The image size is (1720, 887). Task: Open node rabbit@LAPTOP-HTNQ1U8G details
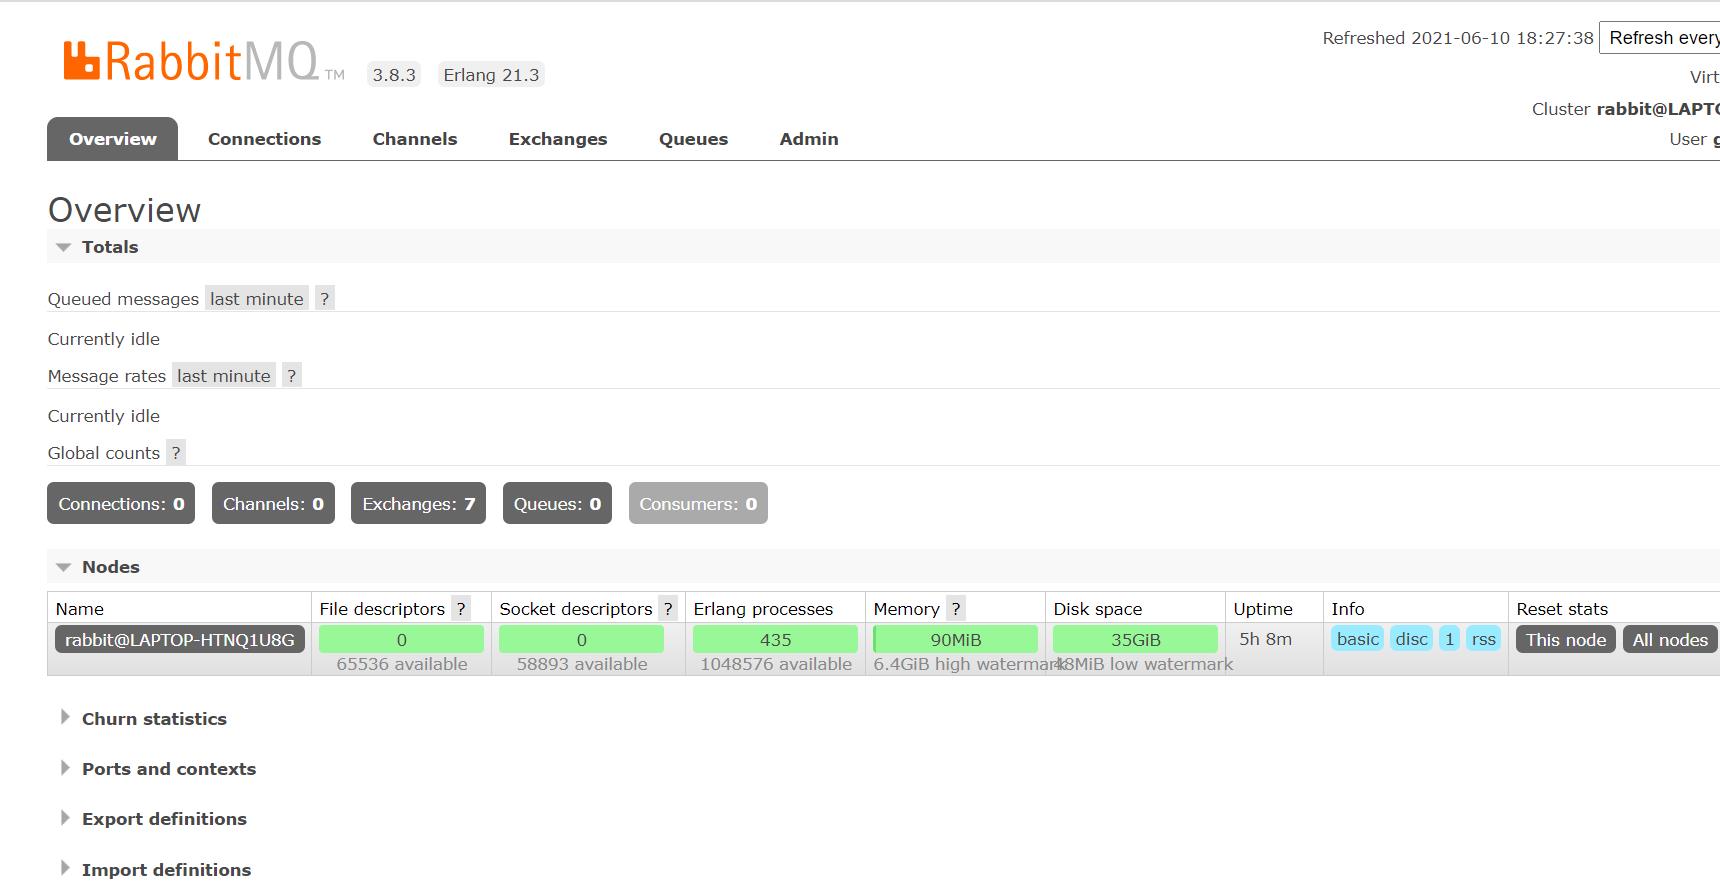point(180,639)
